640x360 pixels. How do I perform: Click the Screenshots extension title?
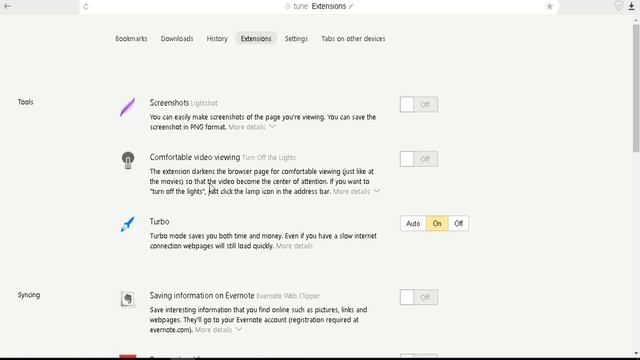point(169,103)
